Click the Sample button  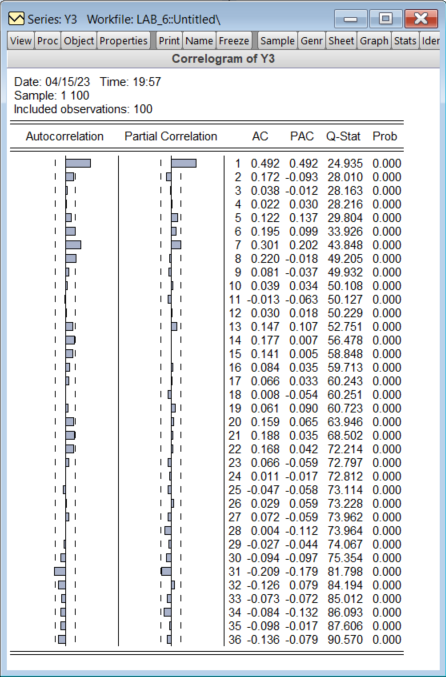277,41
